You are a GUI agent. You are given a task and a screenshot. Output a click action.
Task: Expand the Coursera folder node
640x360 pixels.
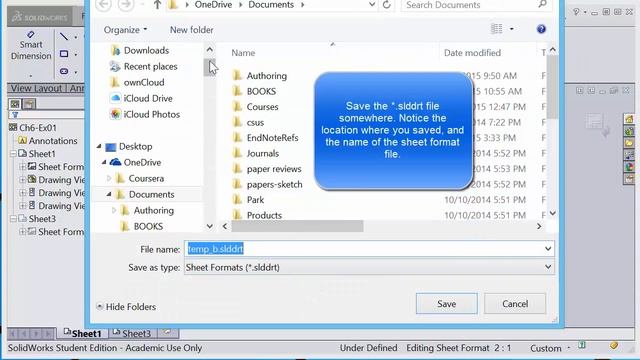pos(109,178)
